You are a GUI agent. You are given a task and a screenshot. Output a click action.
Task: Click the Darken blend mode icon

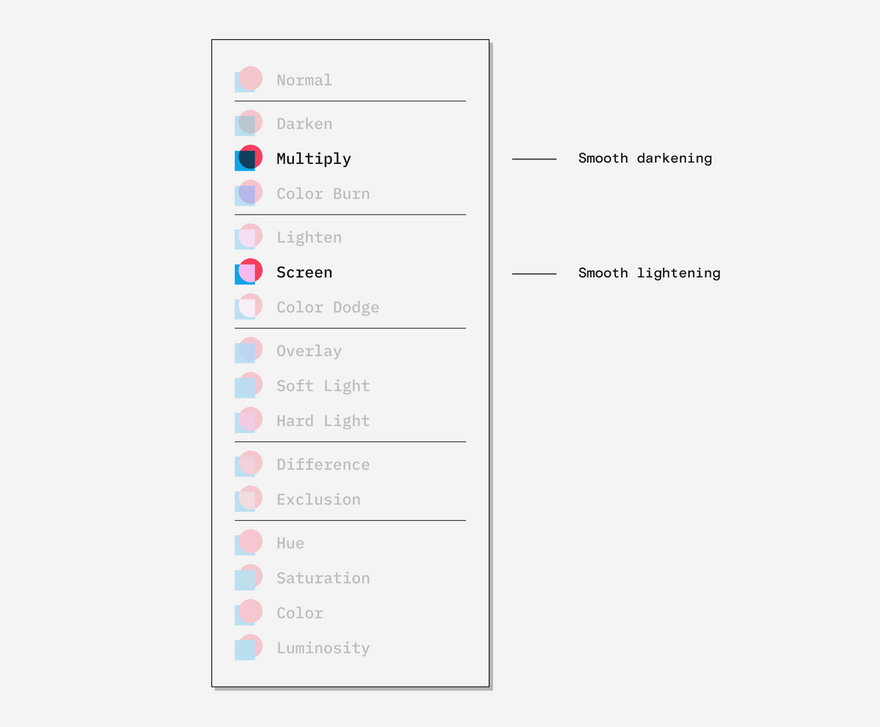(249, 123)
